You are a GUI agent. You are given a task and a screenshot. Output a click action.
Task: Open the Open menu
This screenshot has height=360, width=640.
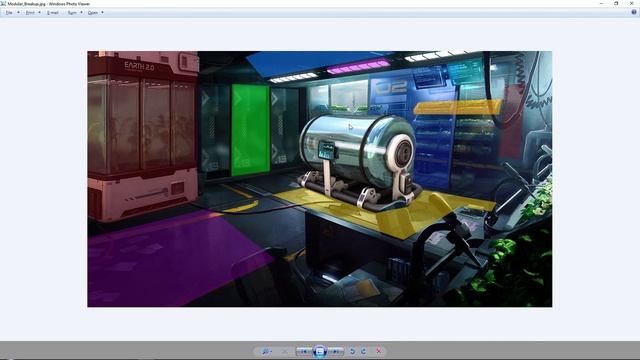(93, 13)
